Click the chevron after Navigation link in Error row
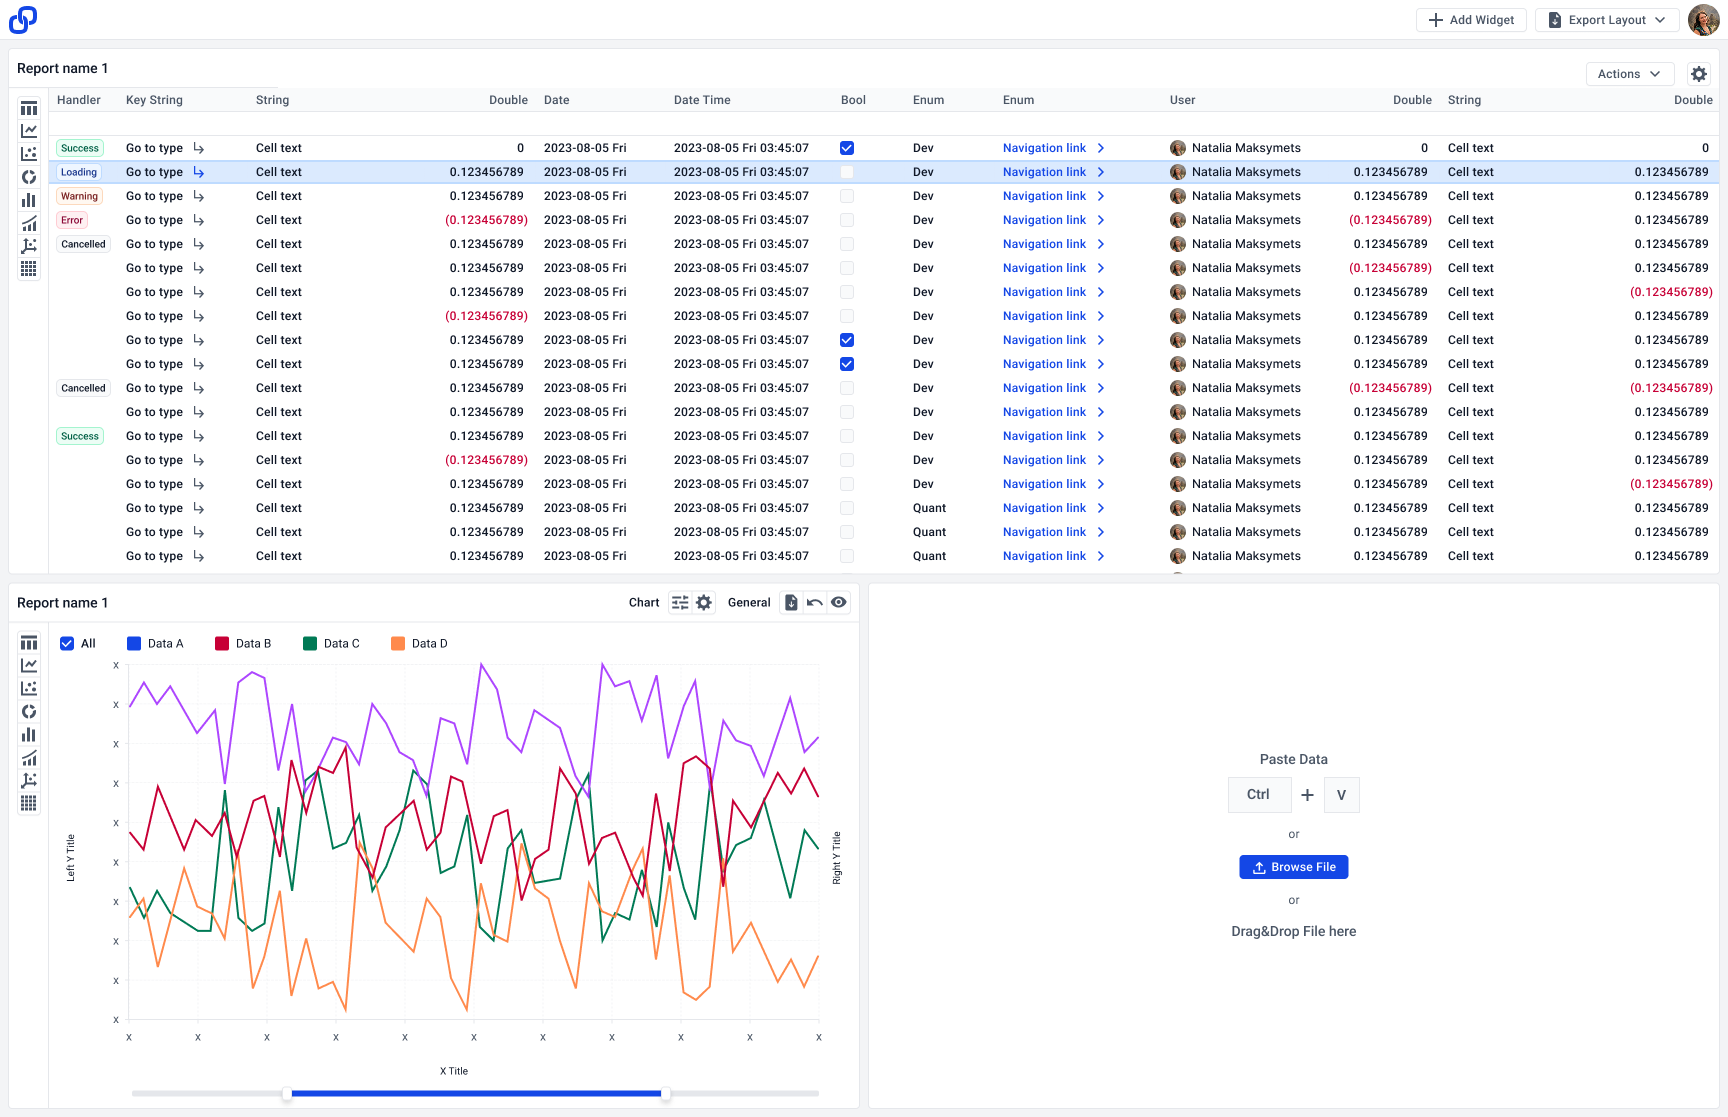Image resolution: width=1728 pixels, height=1117 pixels. click(1101, 220)
